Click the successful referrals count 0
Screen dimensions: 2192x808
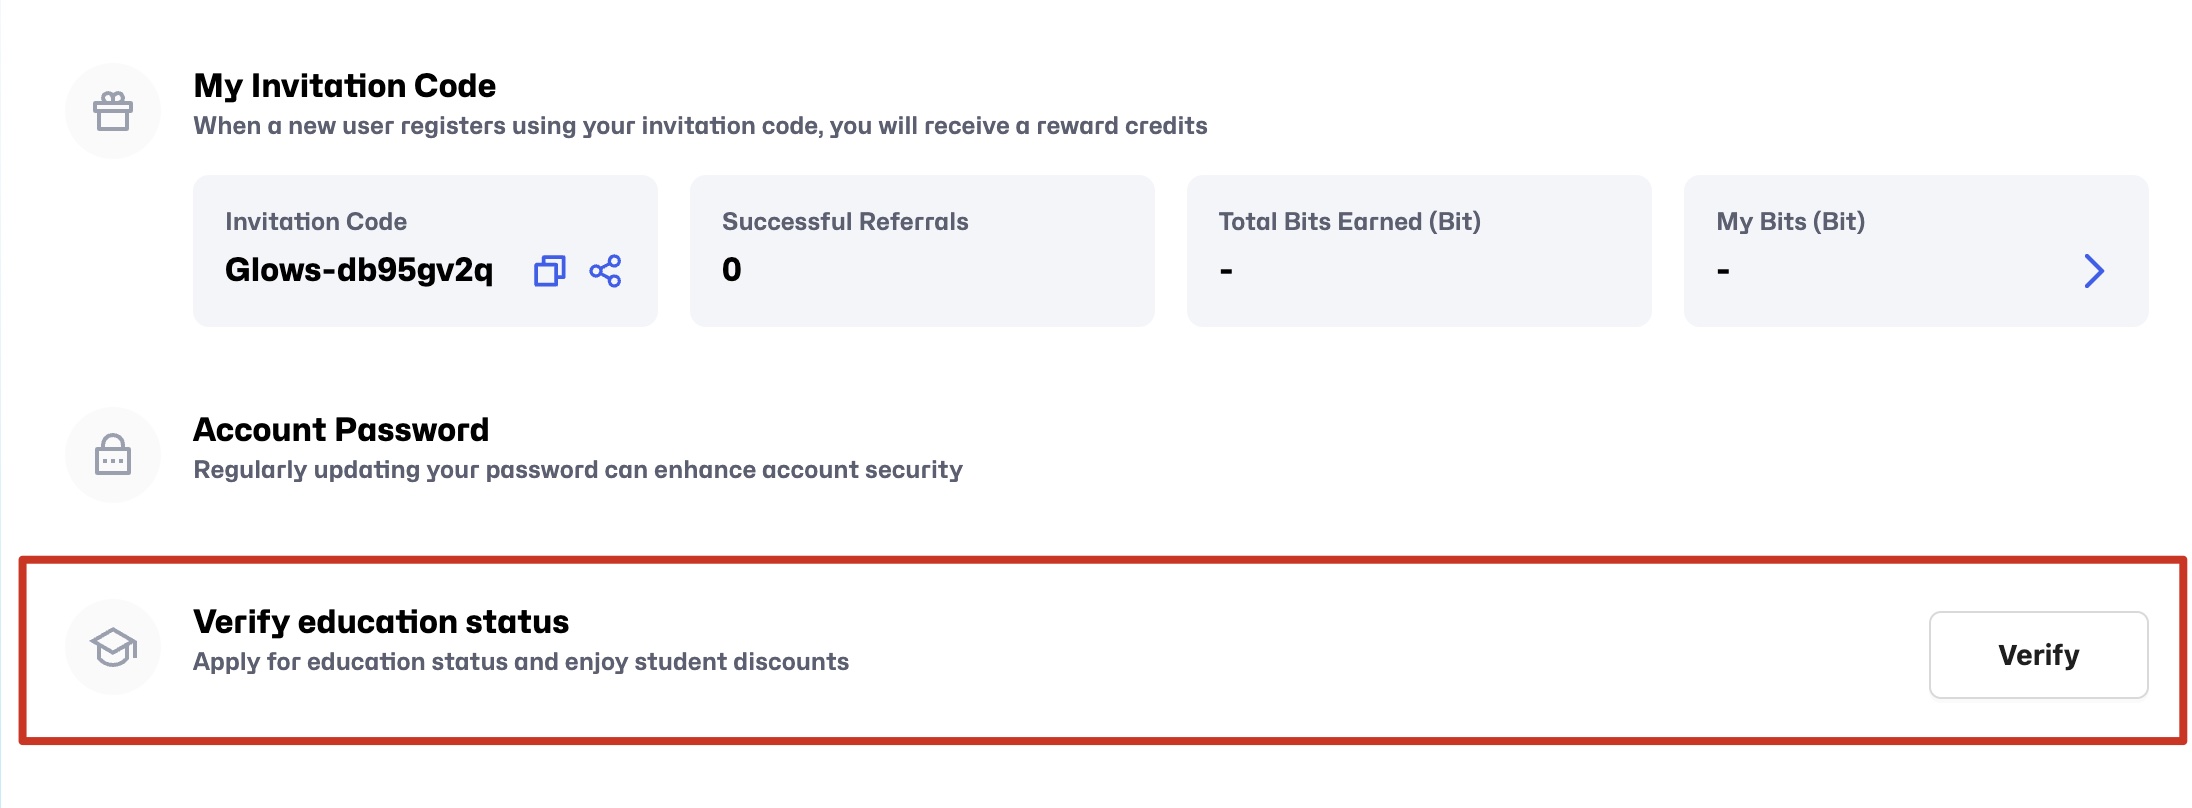coord(731,270)
